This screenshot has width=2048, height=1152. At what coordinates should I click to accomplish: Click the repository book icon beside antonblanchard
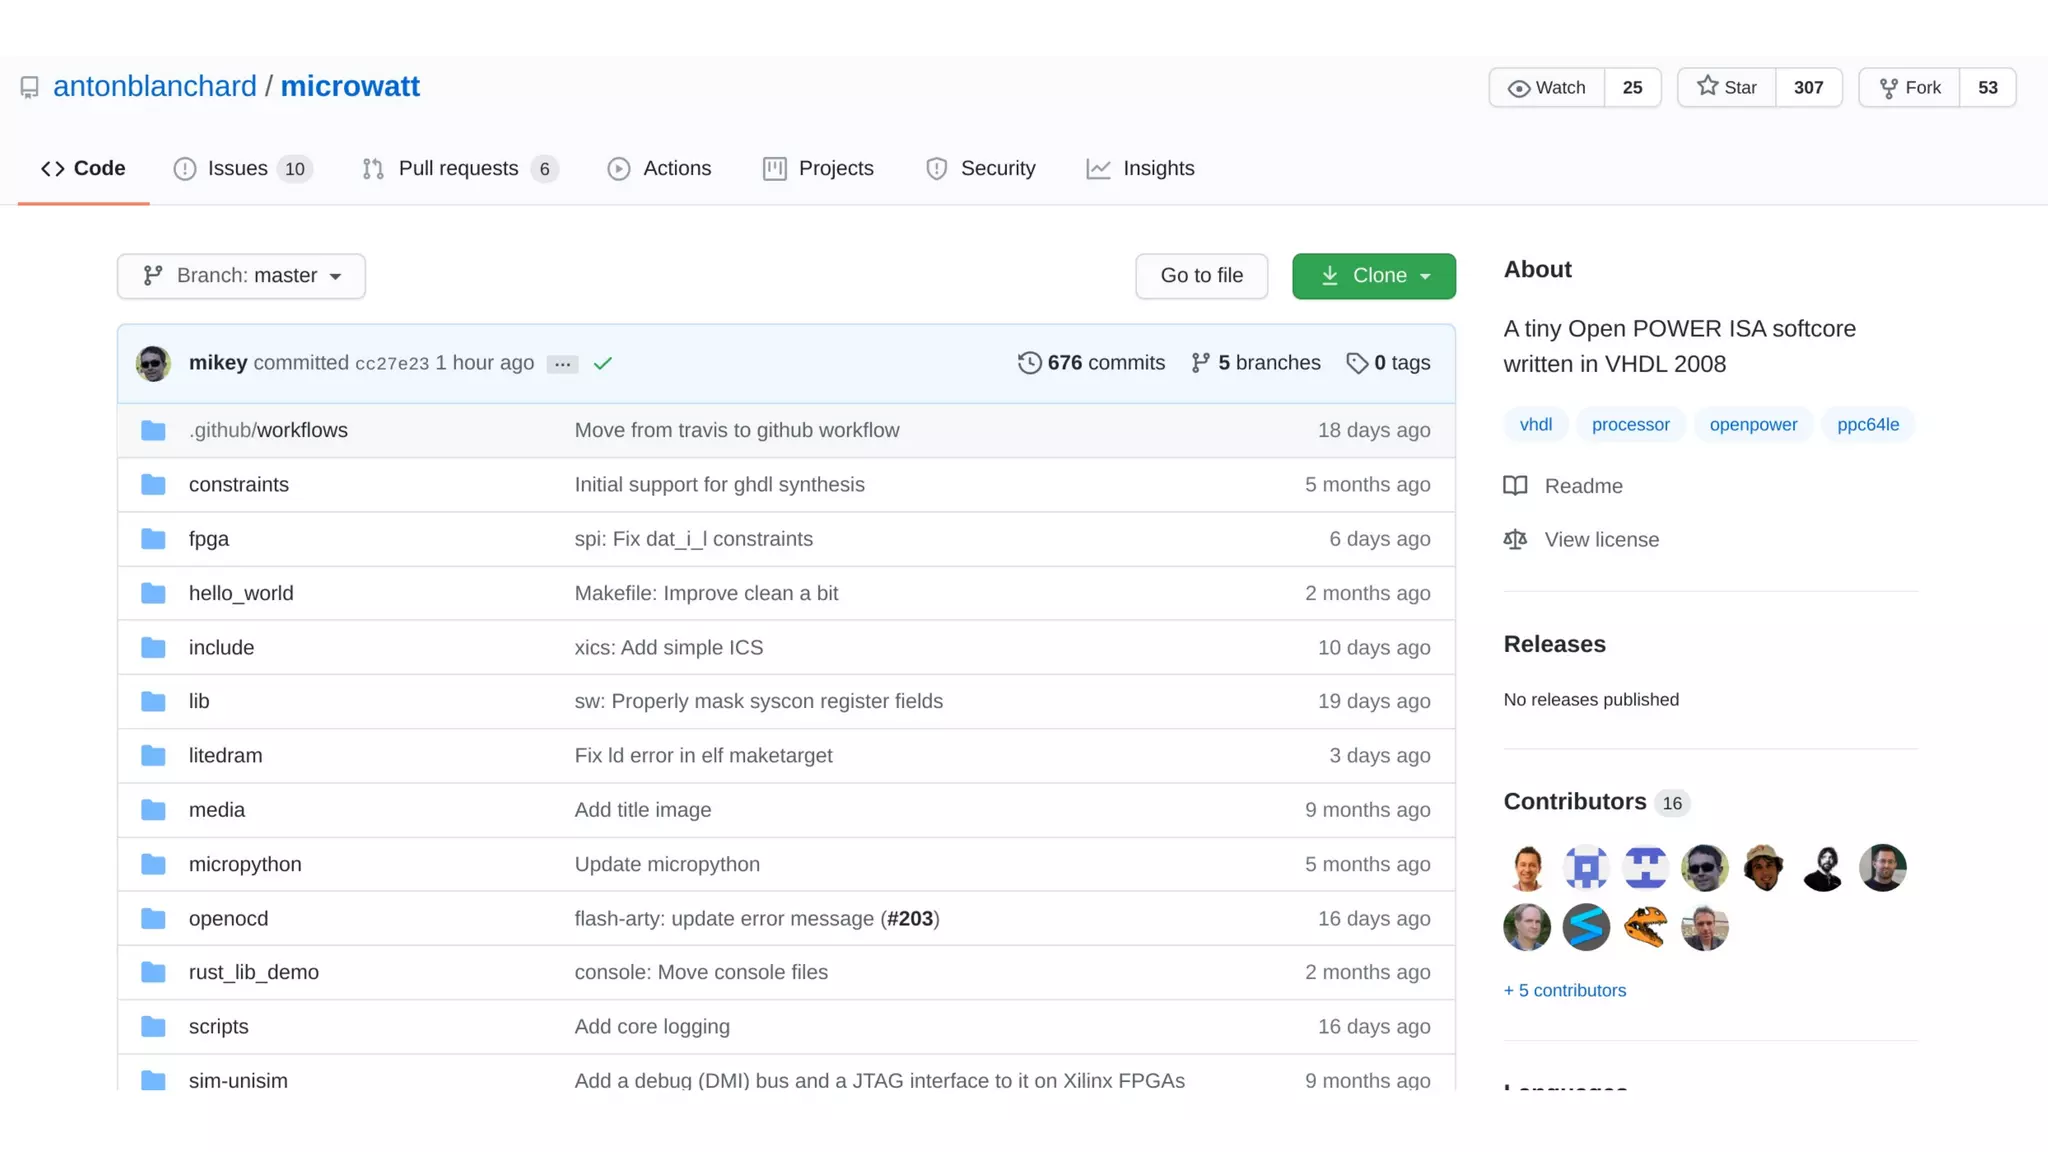click(30, 88)
